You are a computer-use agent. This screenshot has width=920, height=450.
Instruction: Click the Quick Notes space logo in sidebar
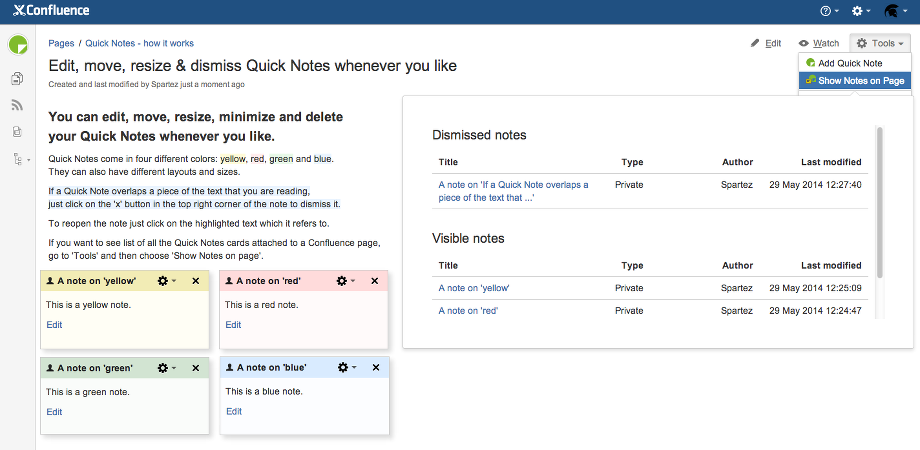tap(18, 45)
